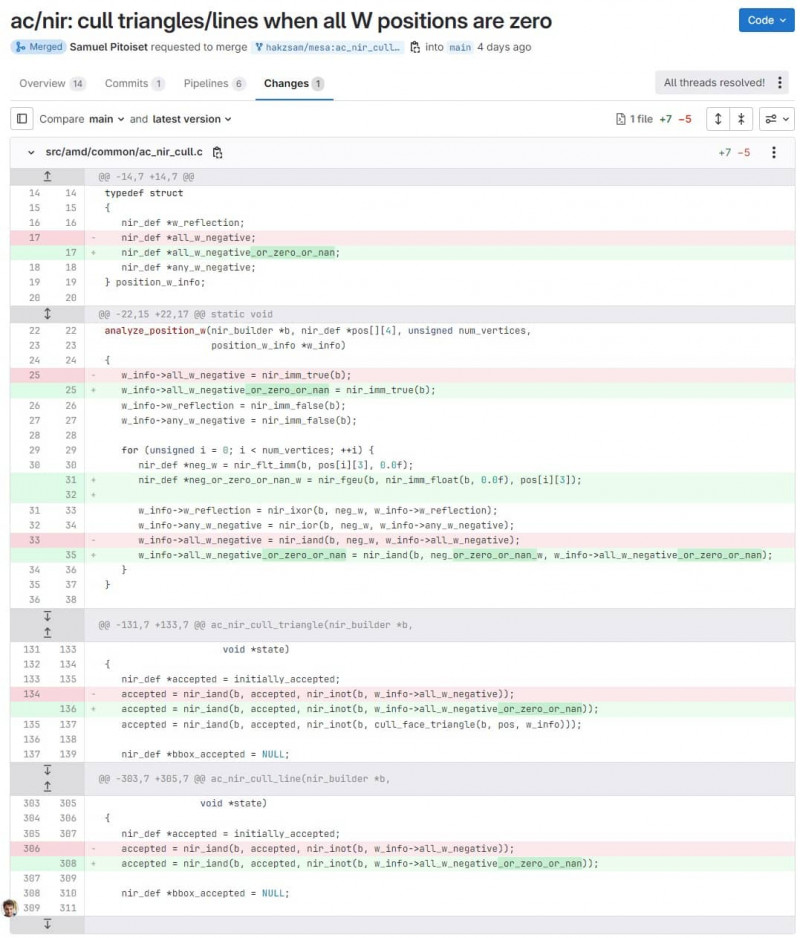This screenshot has height=938, width=800.
Task: Open diff preferences settings dropdown
Action: 777,118
